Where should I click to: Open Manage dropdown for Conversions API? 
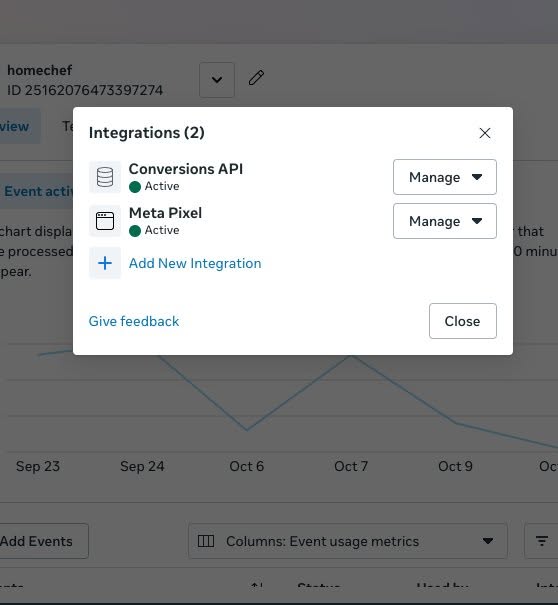(445, 177)
